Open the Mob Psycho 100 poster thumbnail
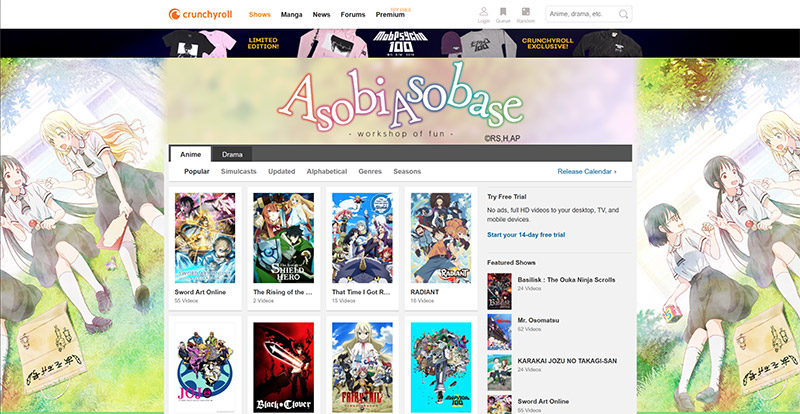The image size is (800, 414). pyautogui.click(x=441, y=367)
